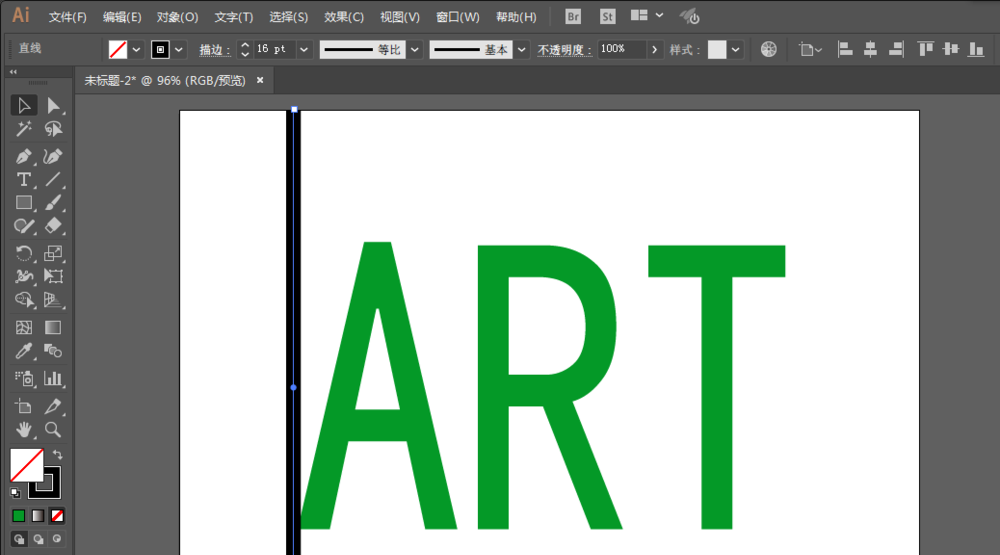This screenshot has height=555, width=1000.
Task: Select the Direct Selection tool
Action: coord(53,105)
